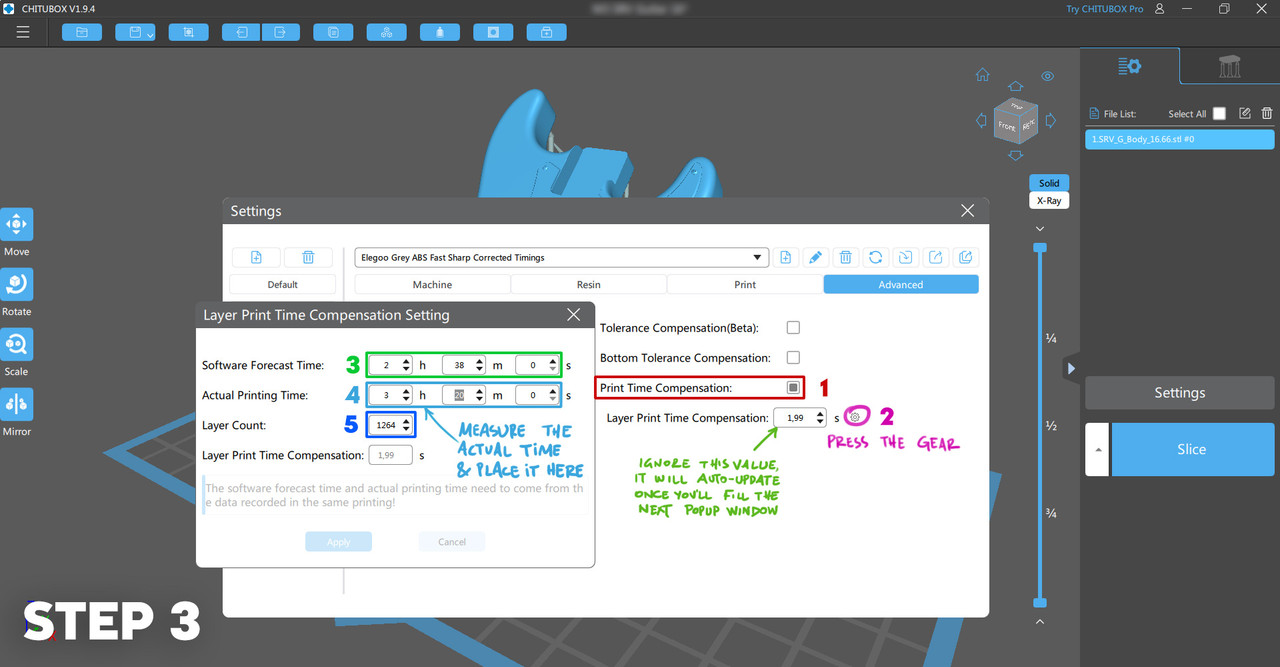Toggle the Print Time Compensation checkbox
This screenshot has height=667, width=1280.
pos(793,388)
